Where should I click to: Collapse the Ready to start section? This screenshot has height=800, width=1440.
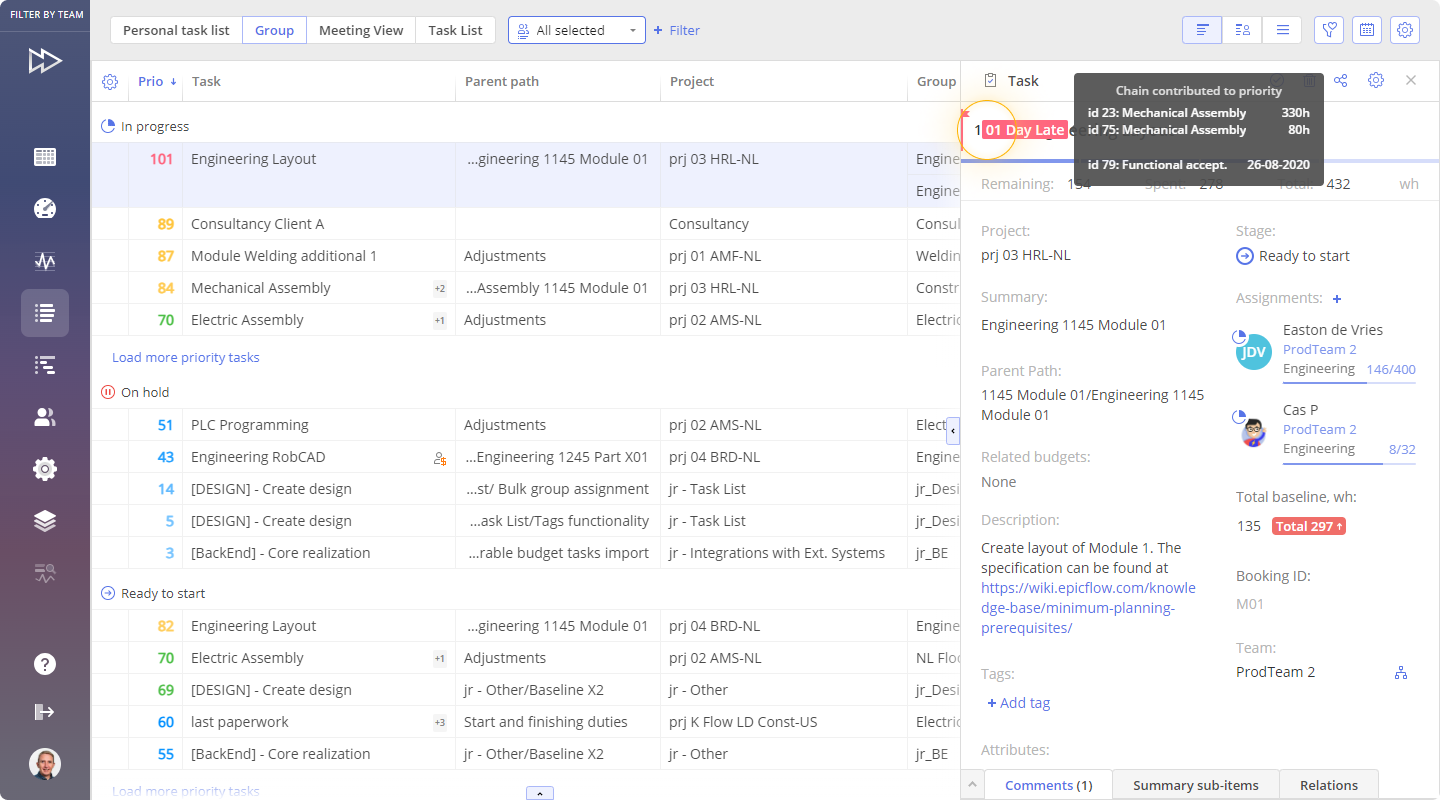point(109,594)
